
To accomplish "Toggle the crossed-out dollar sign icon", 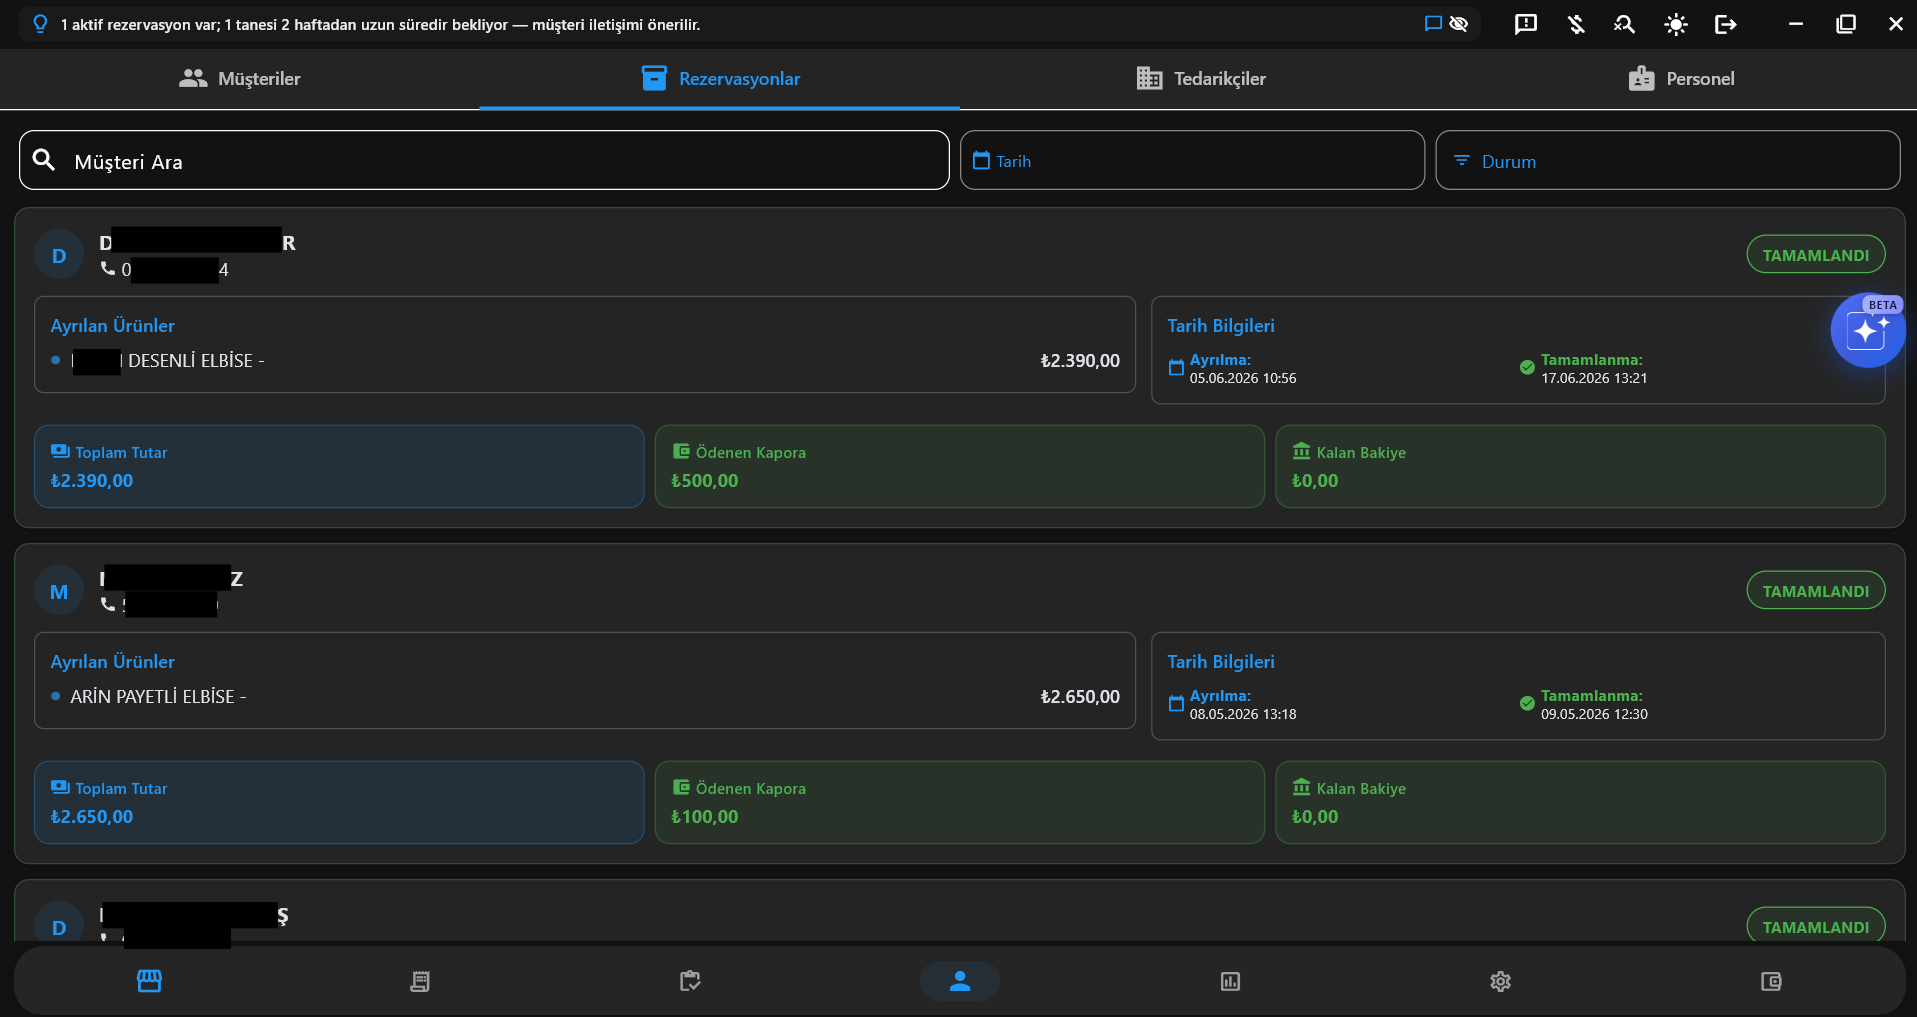I will coord(1576,24).
